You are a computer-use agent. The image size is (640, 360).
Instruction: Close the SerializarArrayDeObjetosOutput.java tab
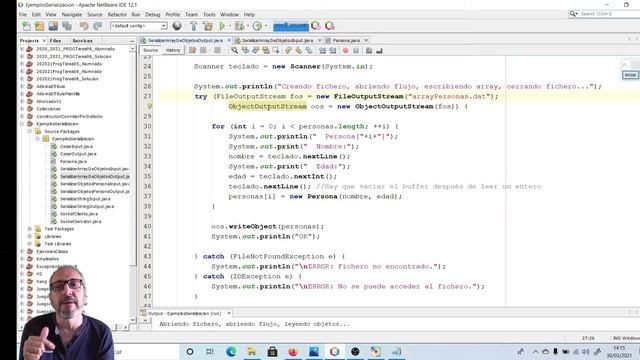pyautogui.click(x=229, y=40)
